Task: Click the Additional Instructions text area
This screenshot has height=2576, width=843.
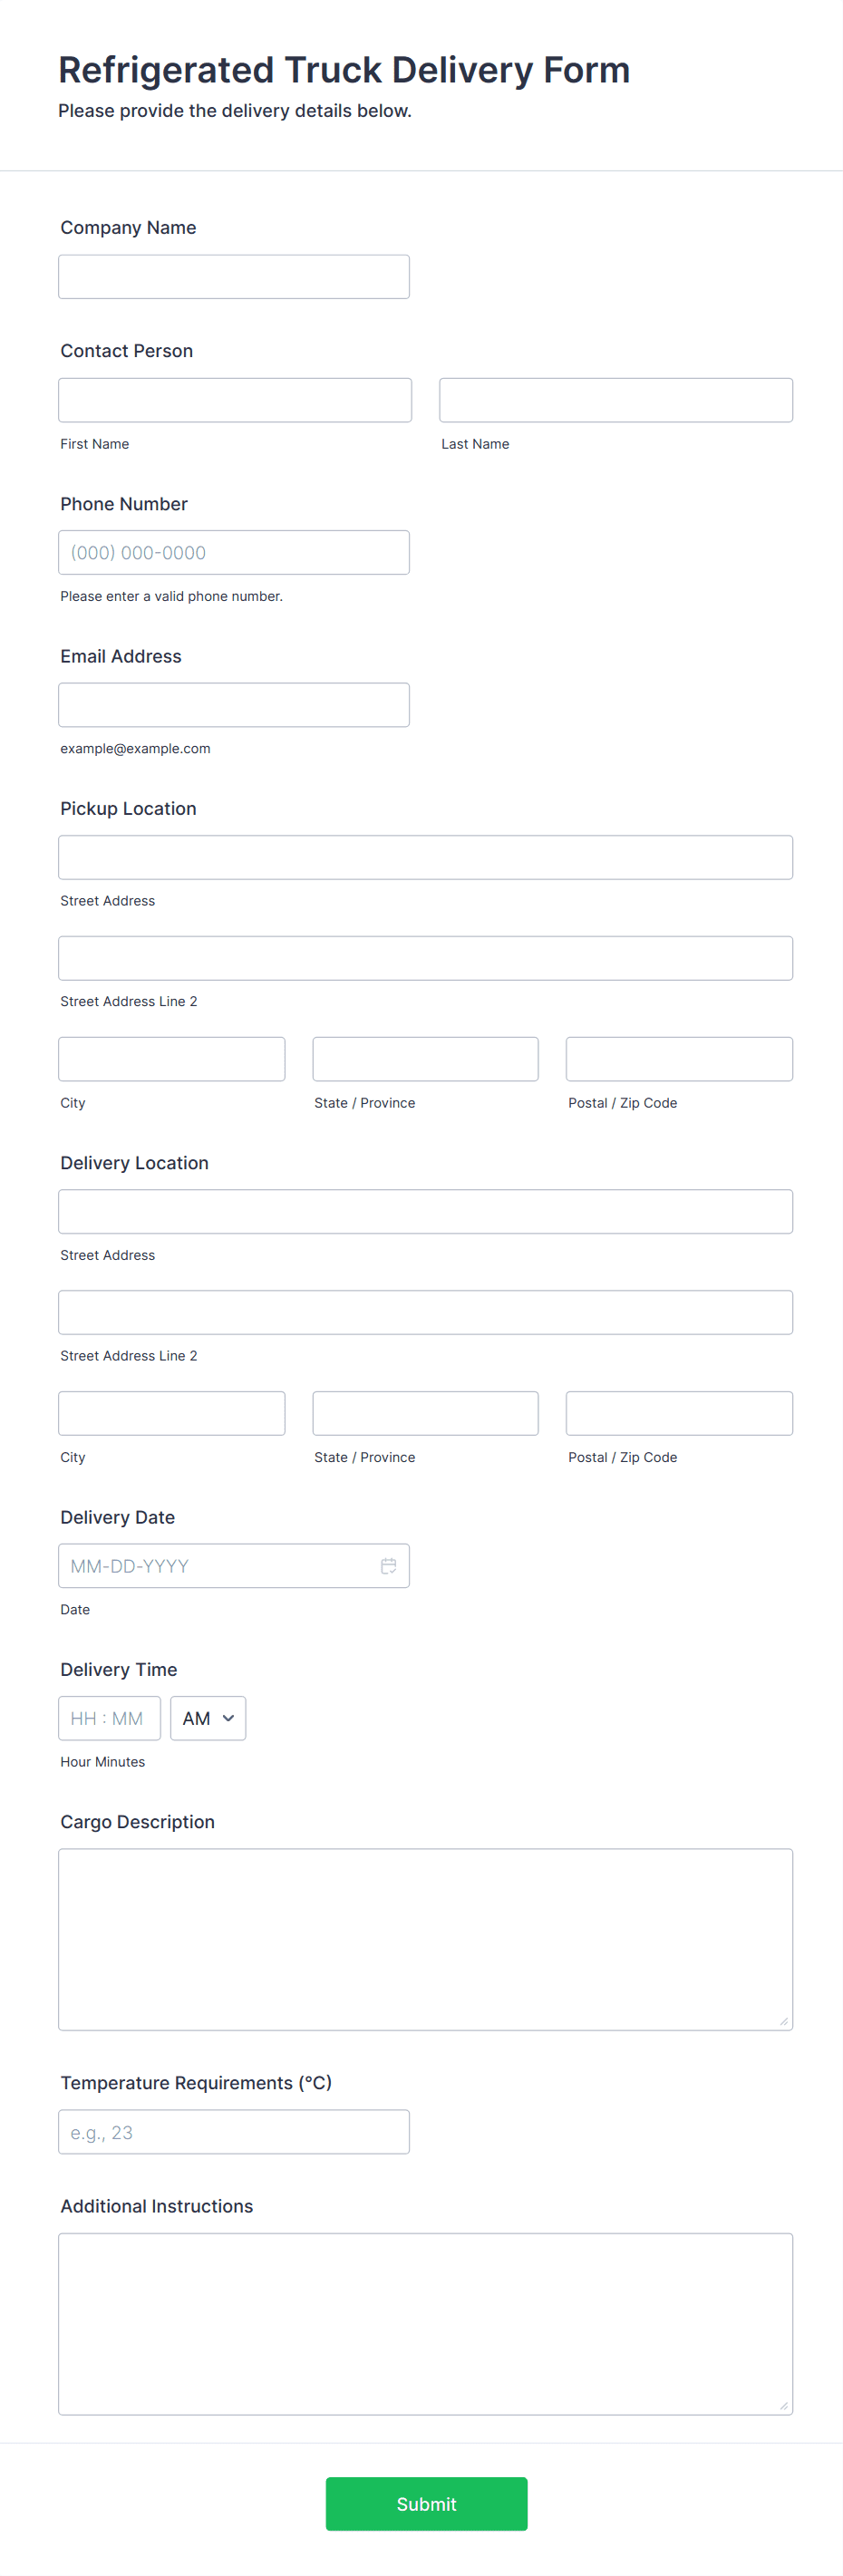Action: tap(425, 2323)
